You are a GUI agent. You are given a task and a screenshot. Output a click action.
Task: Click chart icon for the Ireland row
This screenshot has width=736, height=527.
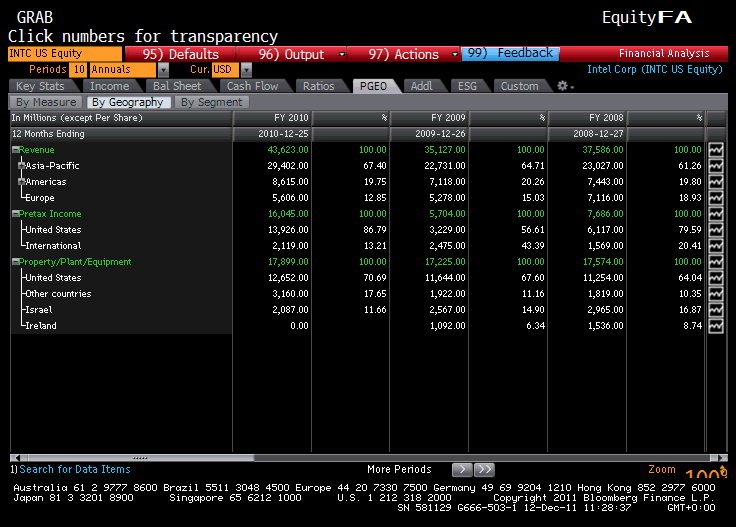click(x=715, y=326)
